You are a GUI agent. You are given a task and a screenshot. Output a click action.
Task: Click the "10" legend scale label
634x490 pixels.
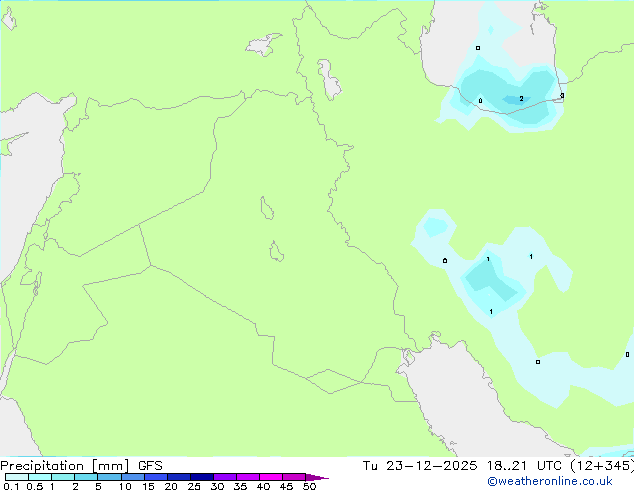pyautogui.click(x=125, y=486)
